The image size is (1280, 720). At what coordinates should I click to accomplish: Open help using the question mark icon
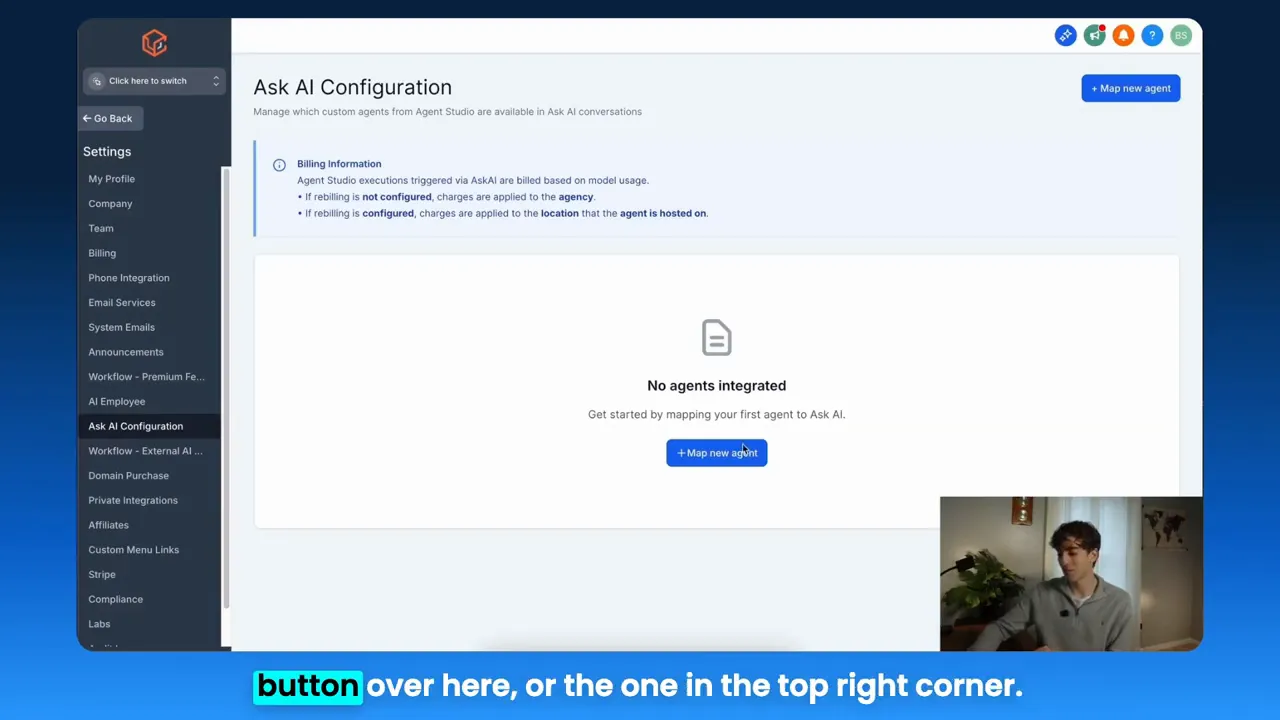(x=1152, y=35)
